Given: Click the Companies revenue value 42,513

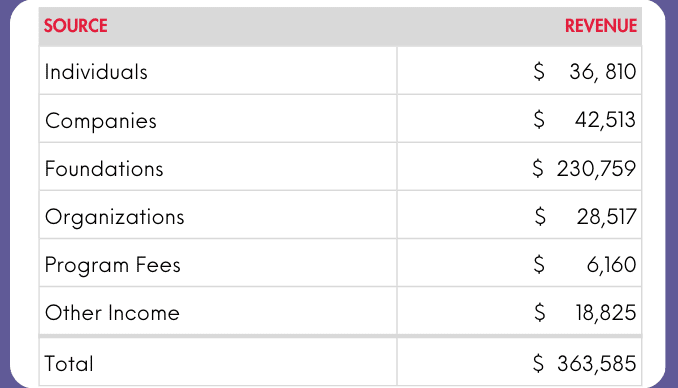Looking at the screenshot, I should [605, 120].
